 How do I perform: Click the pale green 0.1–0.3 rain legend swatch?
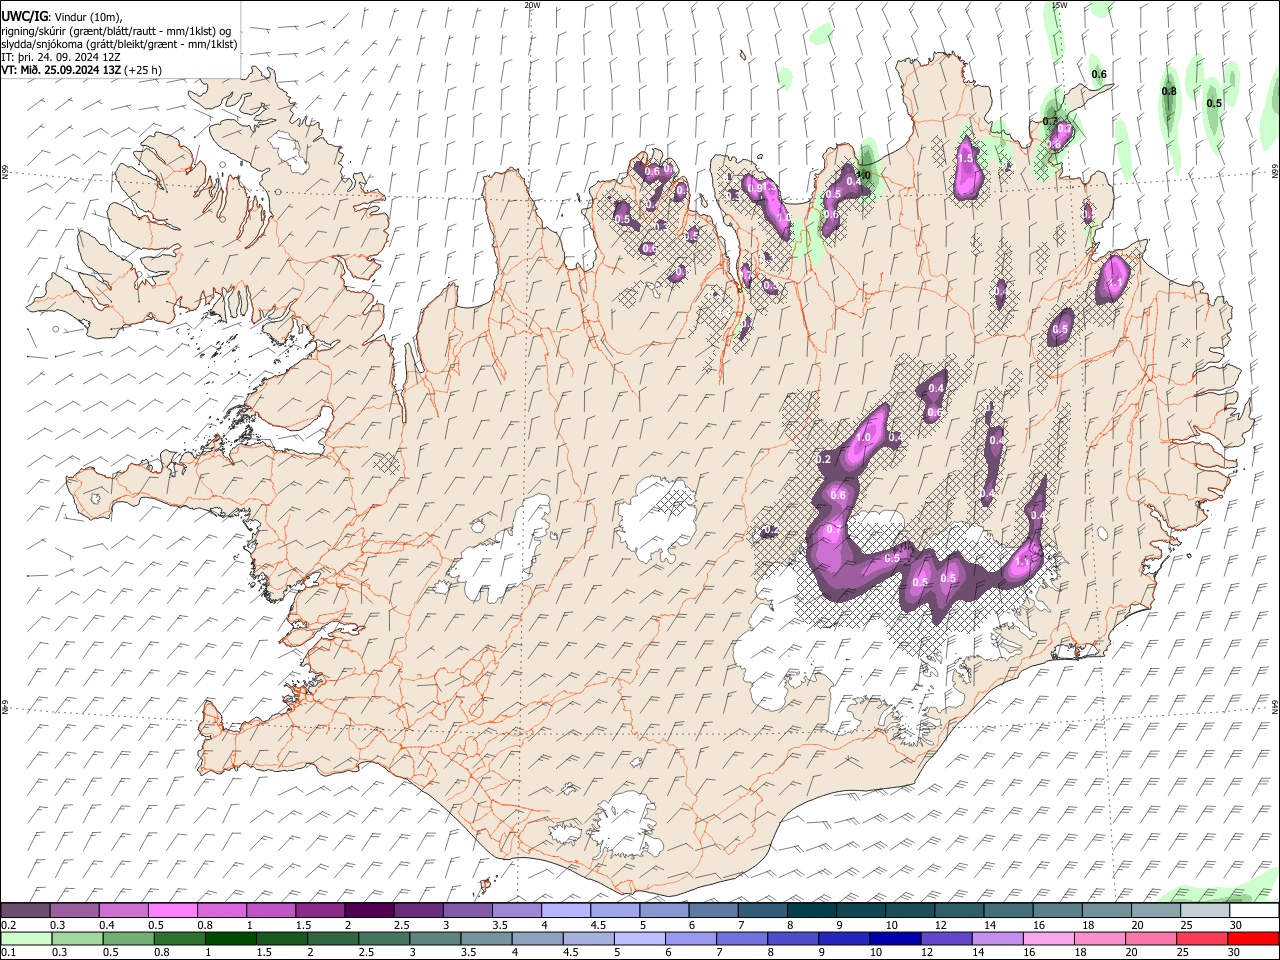[x=25, y=939]
